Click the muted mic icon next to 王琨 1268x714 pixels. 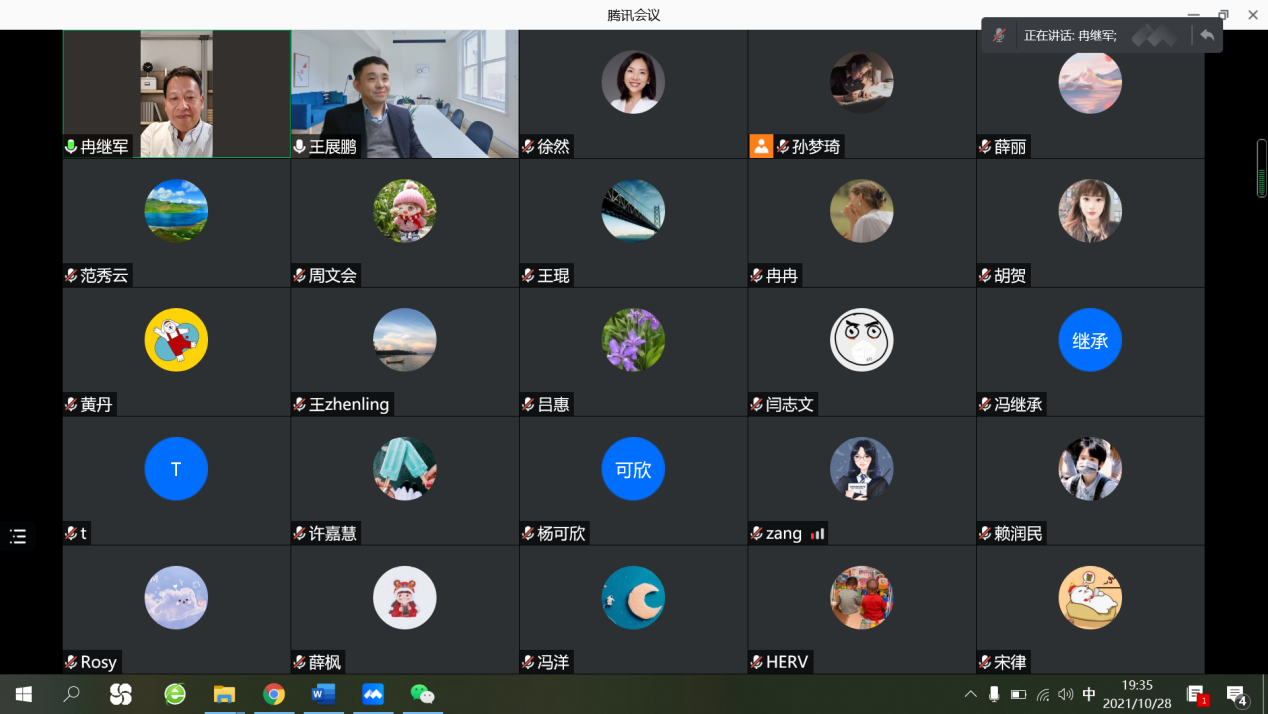coord(528,276)
